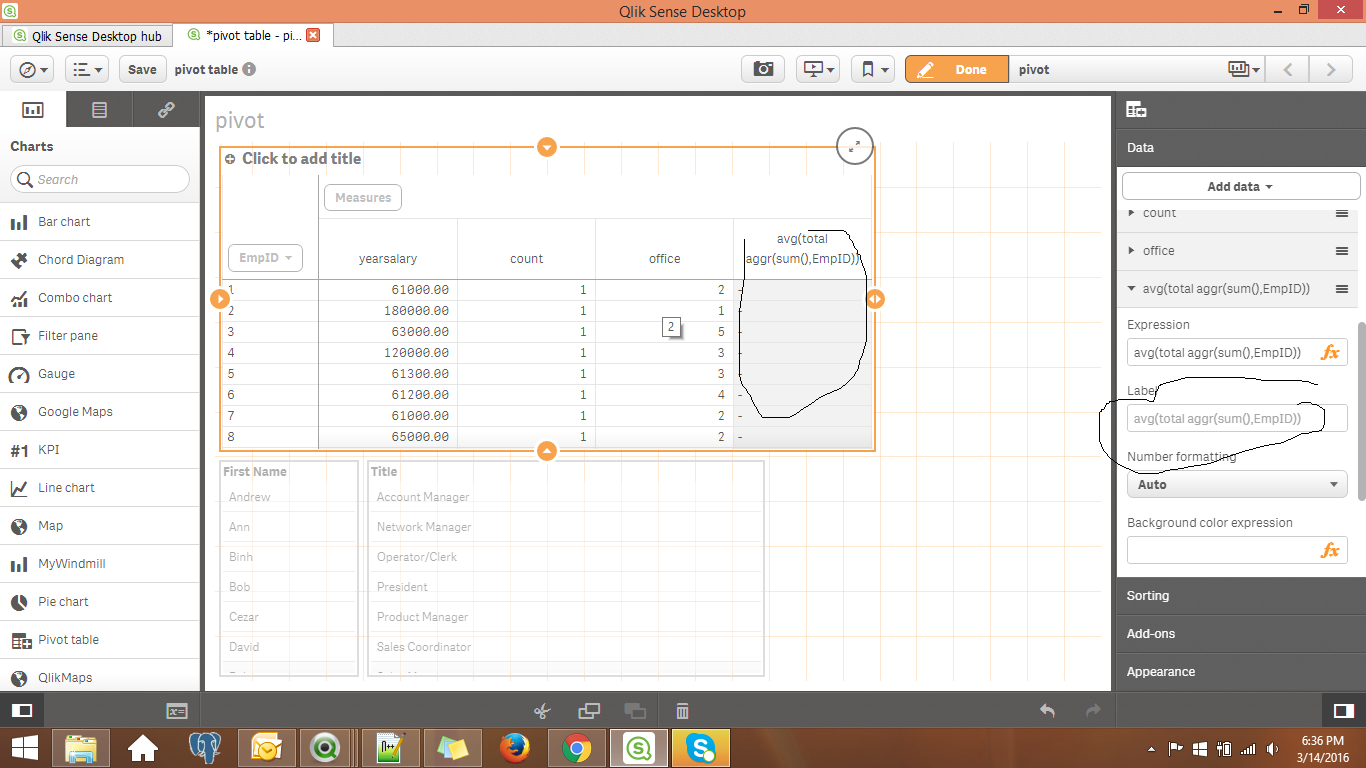Screen dimensions: 1366x768
Task: Open the Add data dropdown
Action: (1241, 186)
